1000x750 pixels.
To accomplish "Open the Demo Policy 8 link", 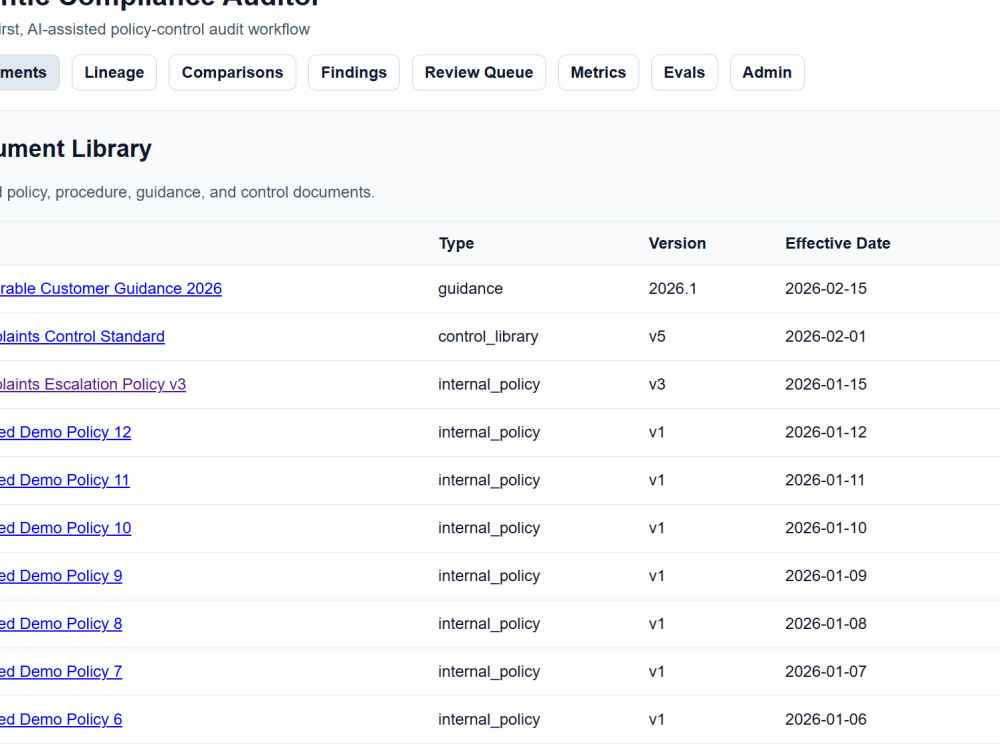I will point(61,623).
